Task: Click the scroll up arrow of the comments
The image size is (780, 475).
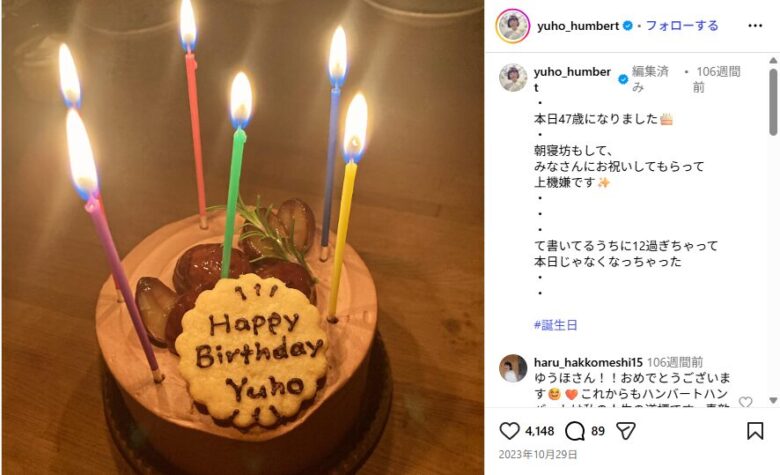Action: point(773,61)
